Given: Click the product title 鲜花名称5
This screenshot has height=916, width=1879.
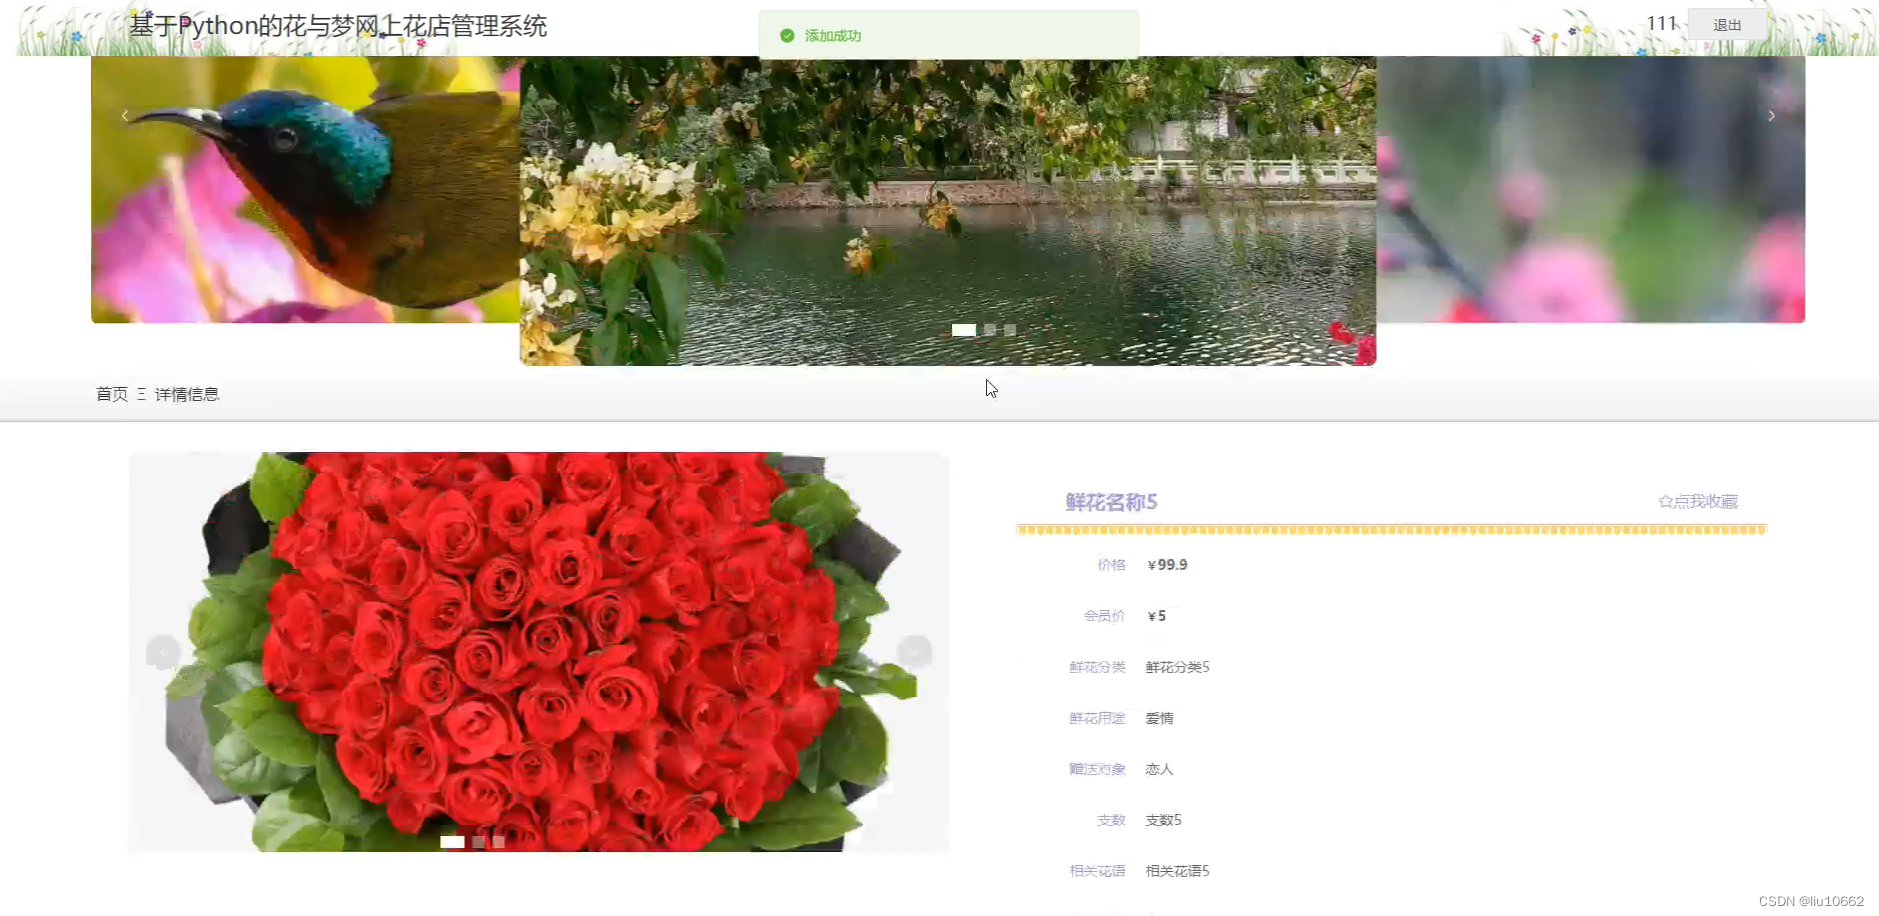Looking at the screenshot, I should (x=1110, y=502).
